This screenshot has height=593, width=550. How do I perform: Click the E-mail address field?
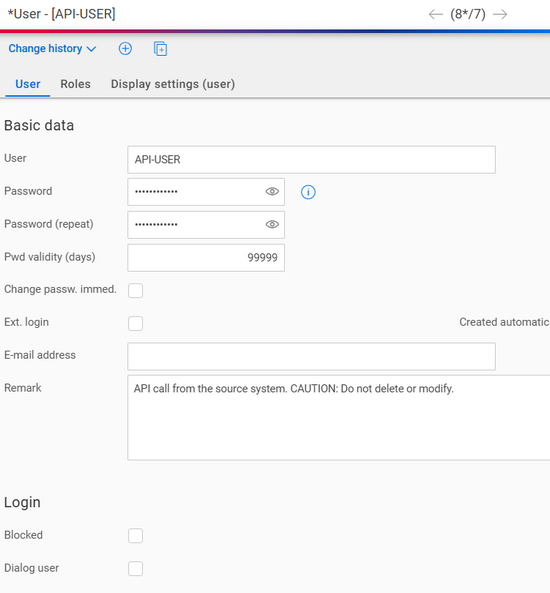[x=311, y=356]
